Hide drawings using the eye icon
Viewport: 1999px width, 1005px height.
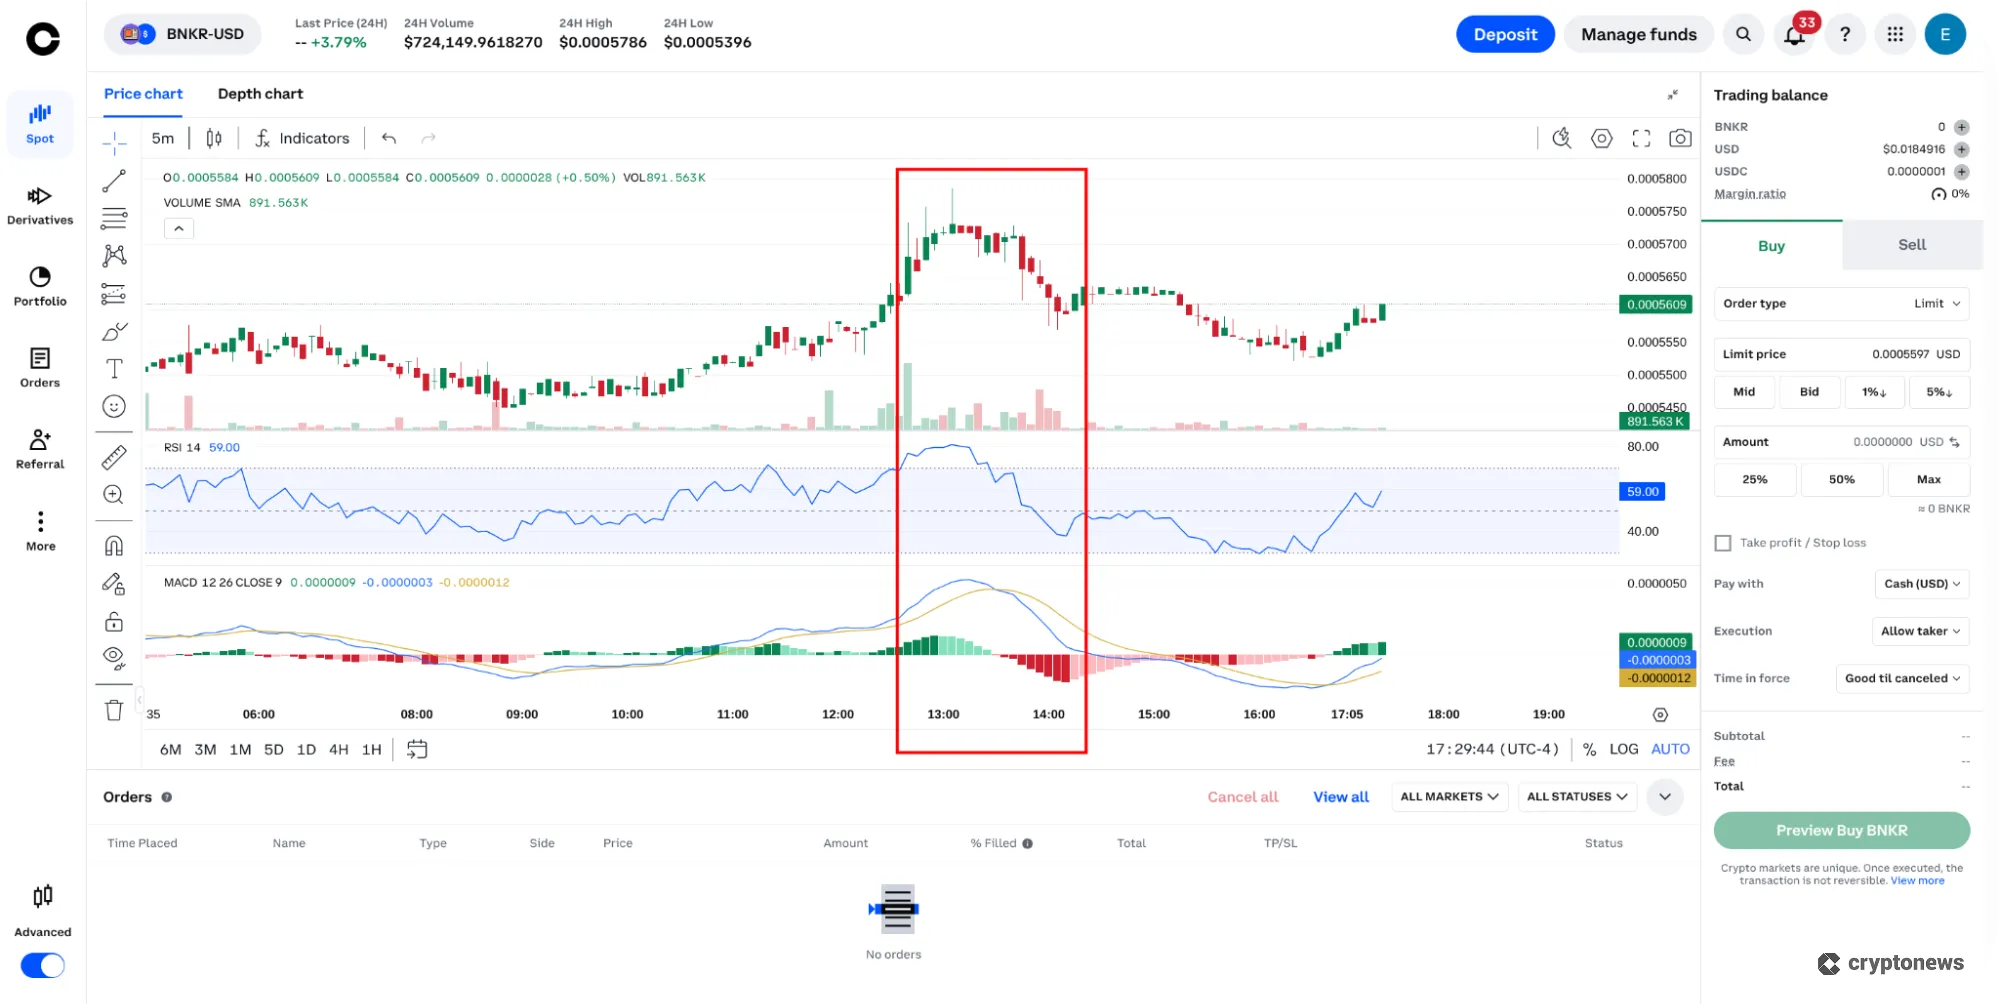click(114, 656)
